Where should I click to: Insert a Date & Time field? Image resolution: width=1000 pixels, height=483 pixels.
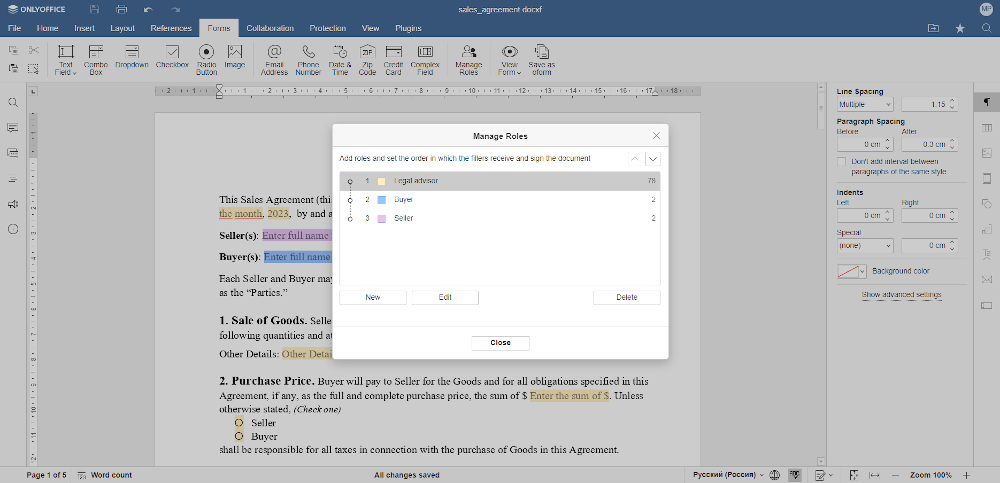coord(340,54)
